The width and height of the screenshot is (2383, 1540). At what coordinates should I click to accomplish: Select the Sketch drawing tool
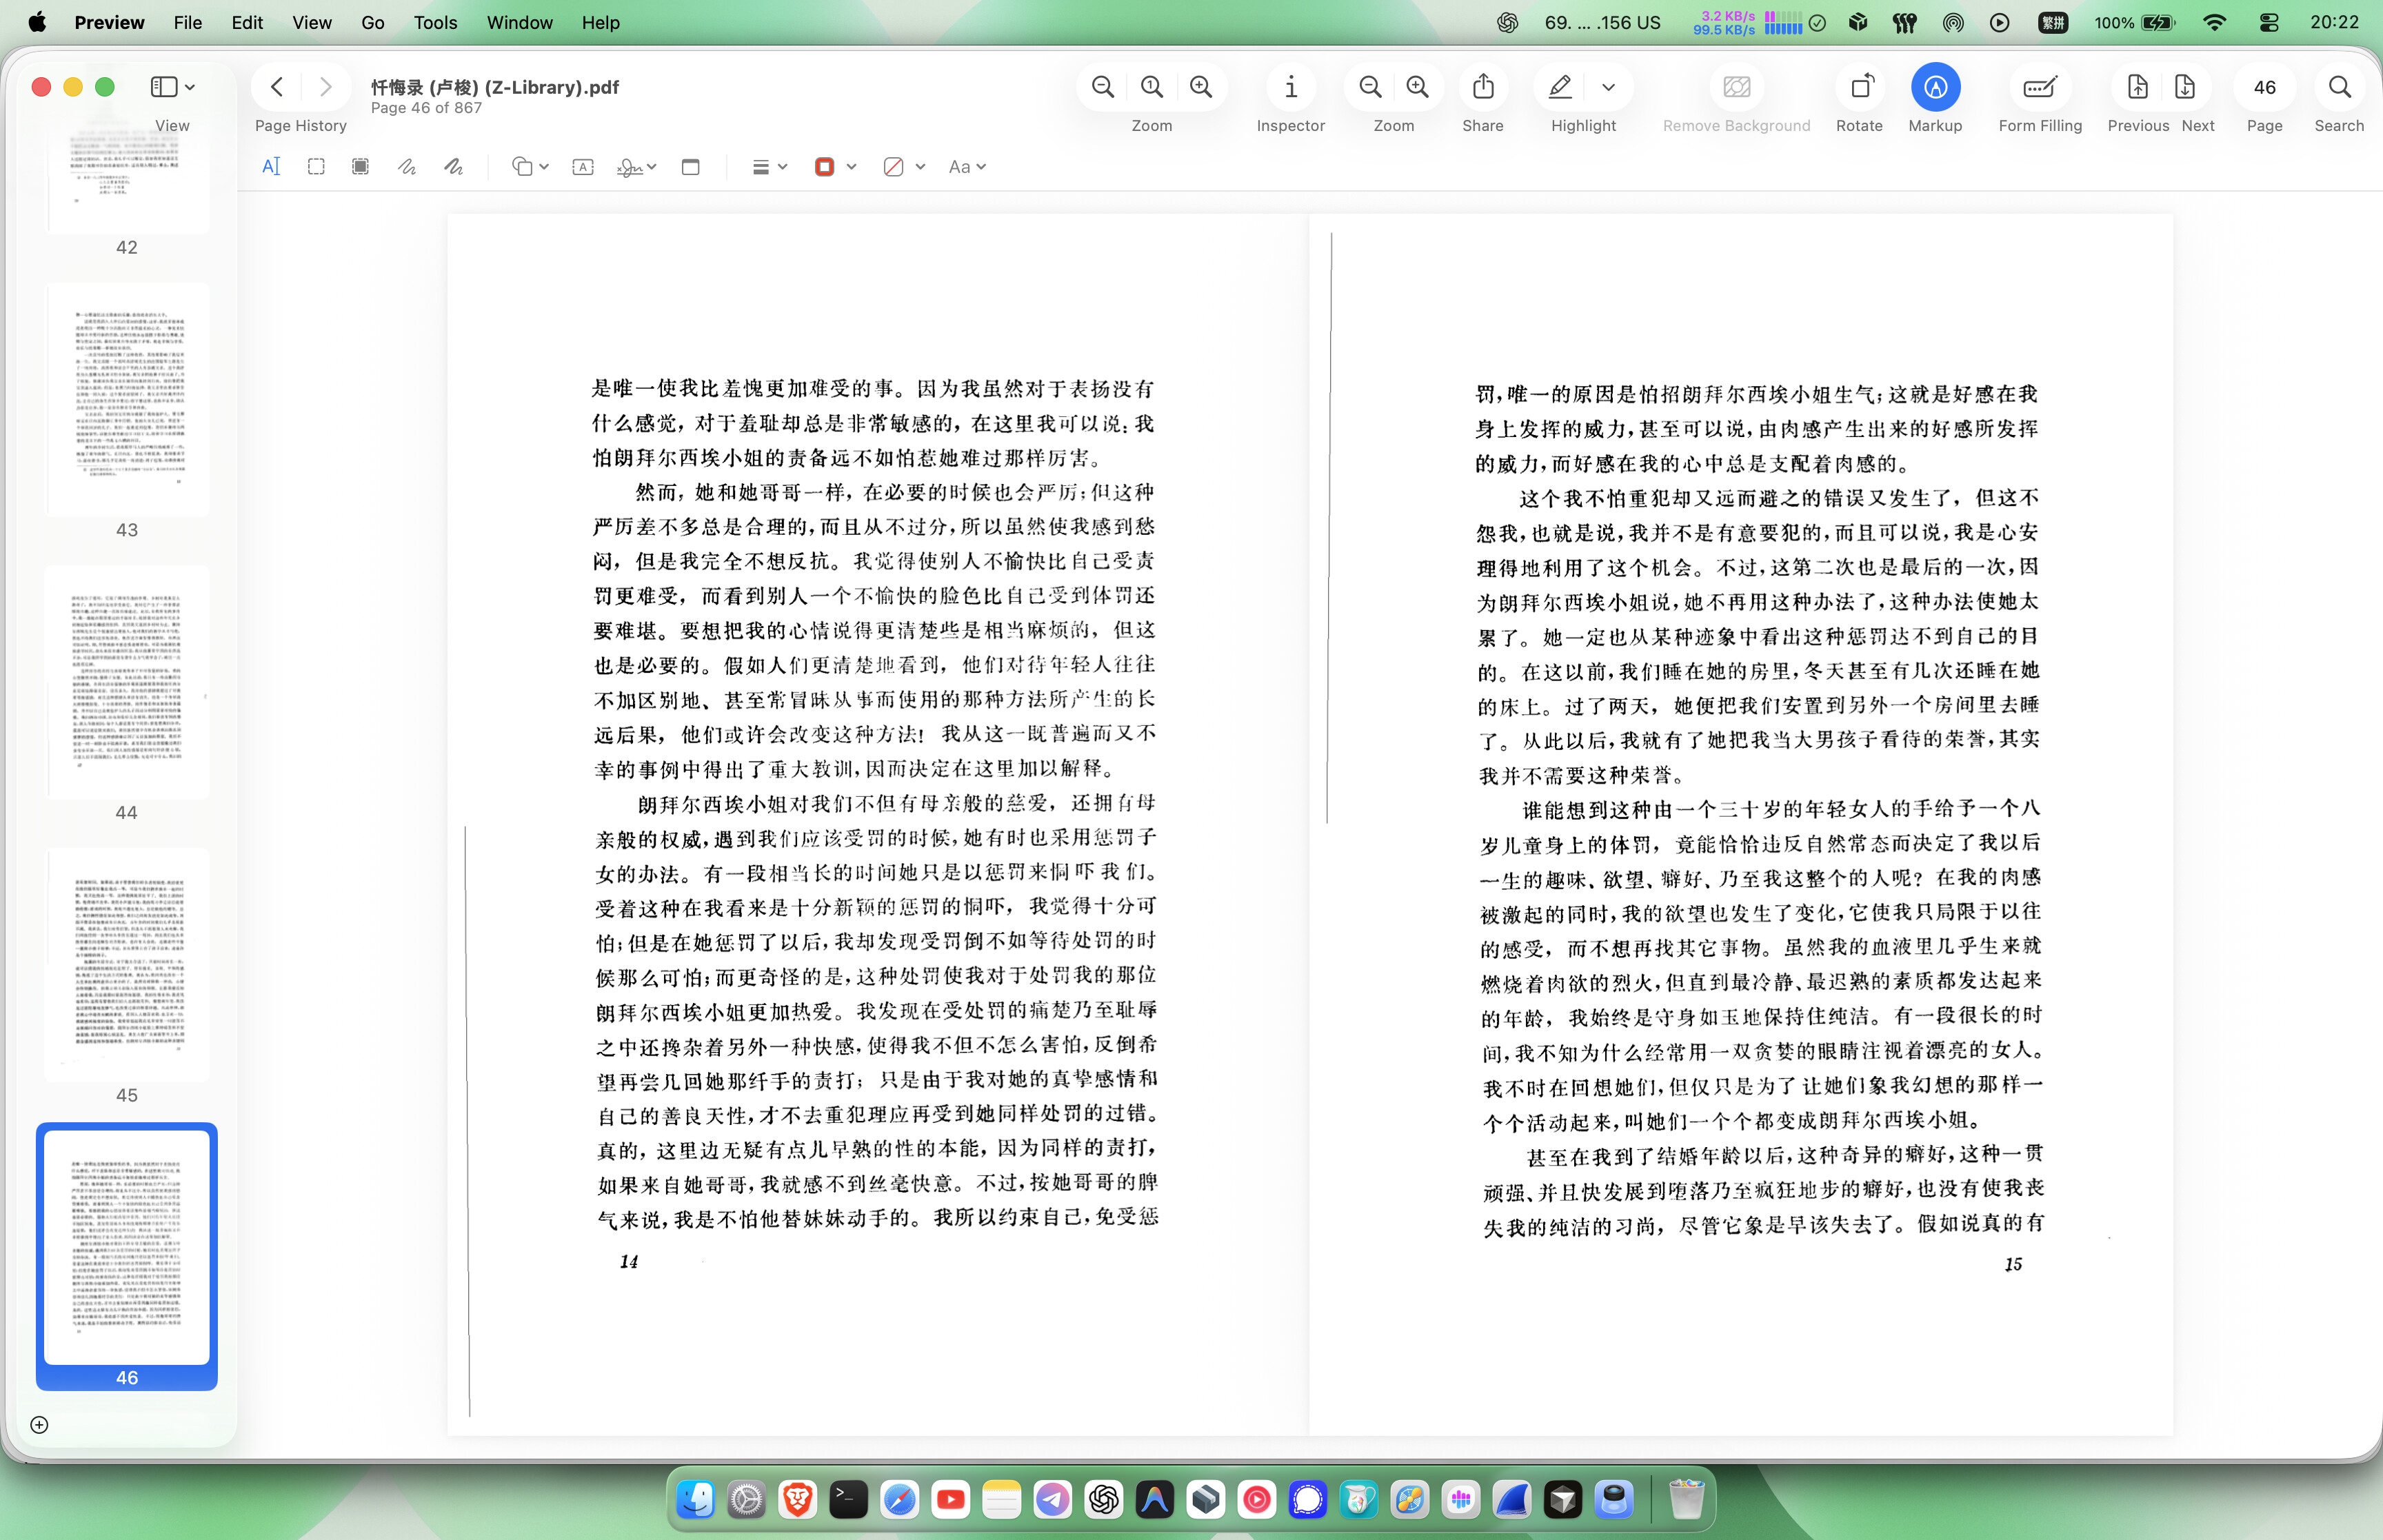click(x=406, y=167)
